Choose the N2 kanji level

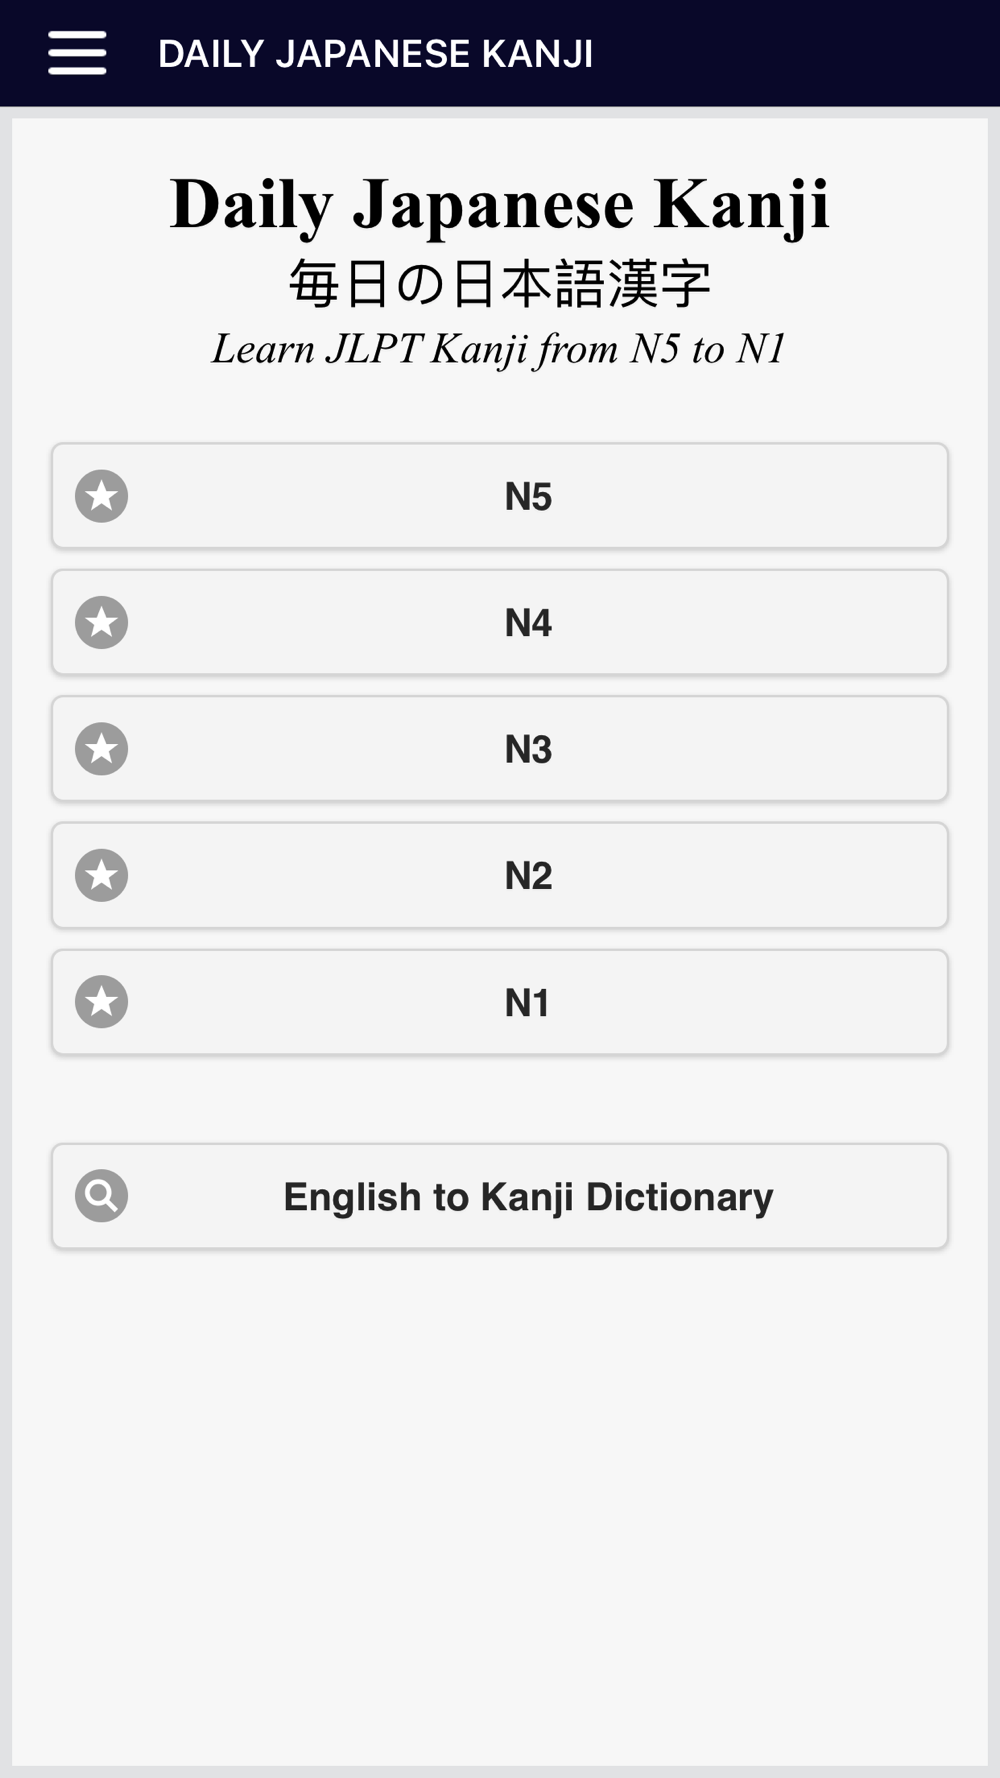click(x=500, y=875)
